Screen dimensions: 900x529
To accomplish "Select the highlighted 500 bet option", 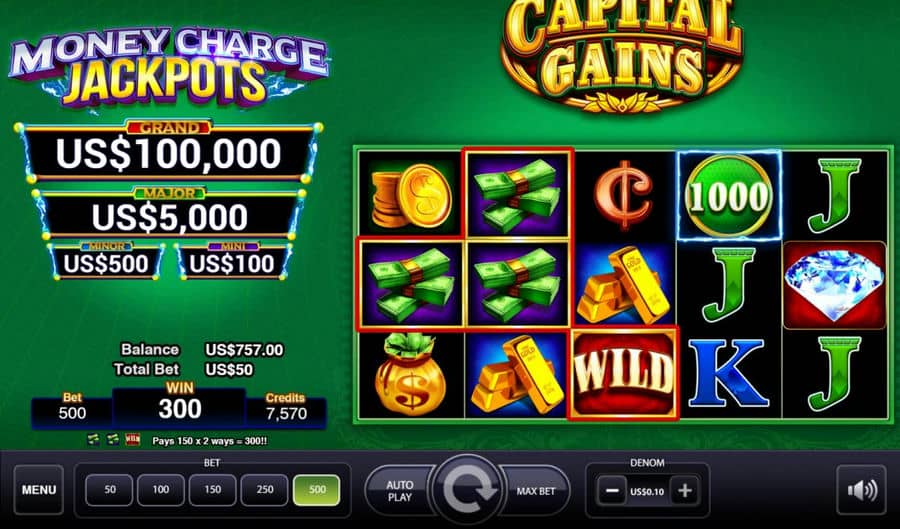I will click(x=317, y=490).
